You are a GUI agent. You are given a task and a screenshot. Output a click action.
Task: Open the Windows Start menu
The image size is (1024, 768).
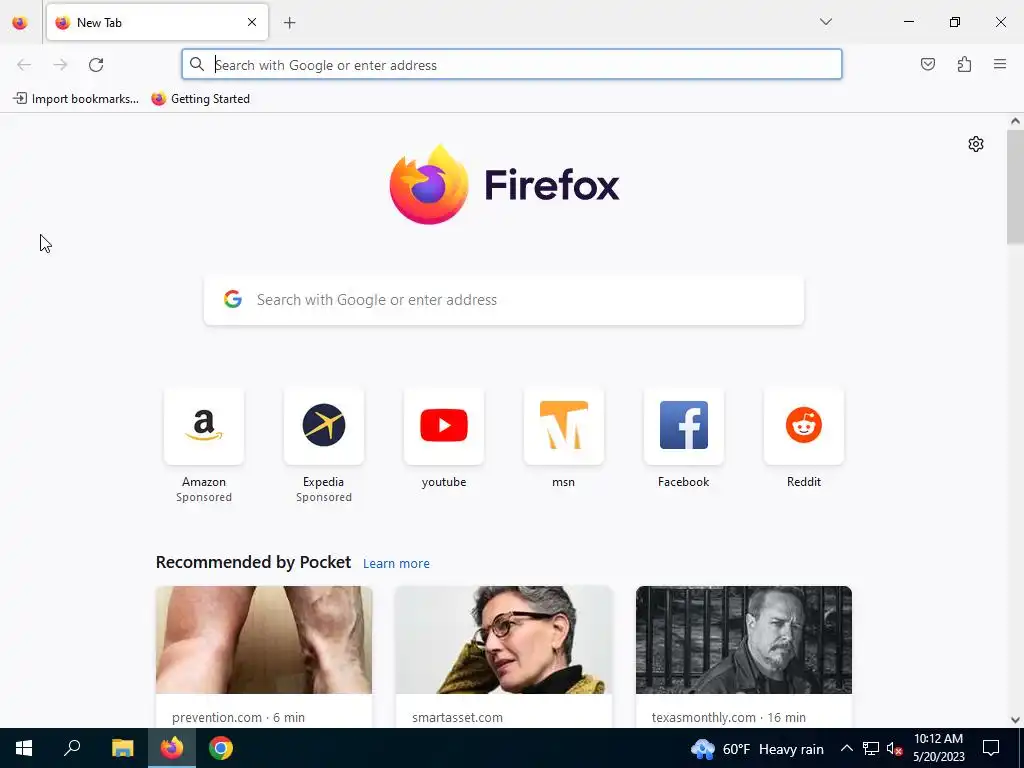pyautogui.click(x=24, y=748)
